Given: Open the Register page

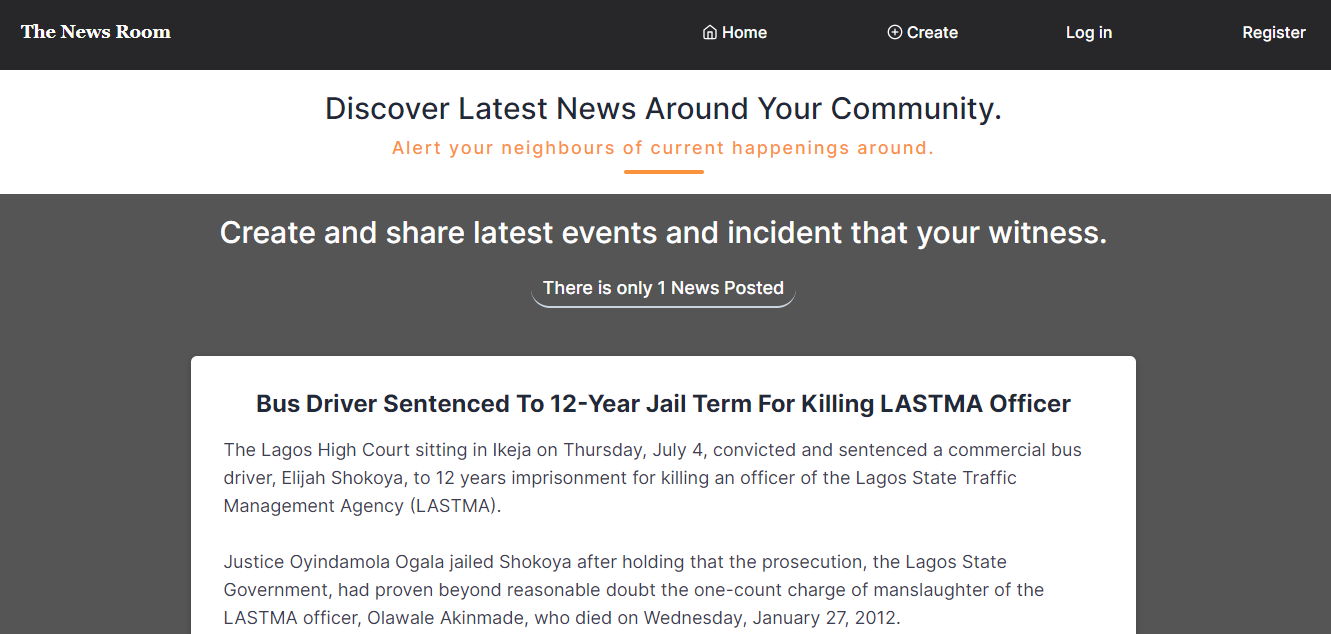Looking at the screenshot, I should pyautogui.click(x=1274, y=32).
